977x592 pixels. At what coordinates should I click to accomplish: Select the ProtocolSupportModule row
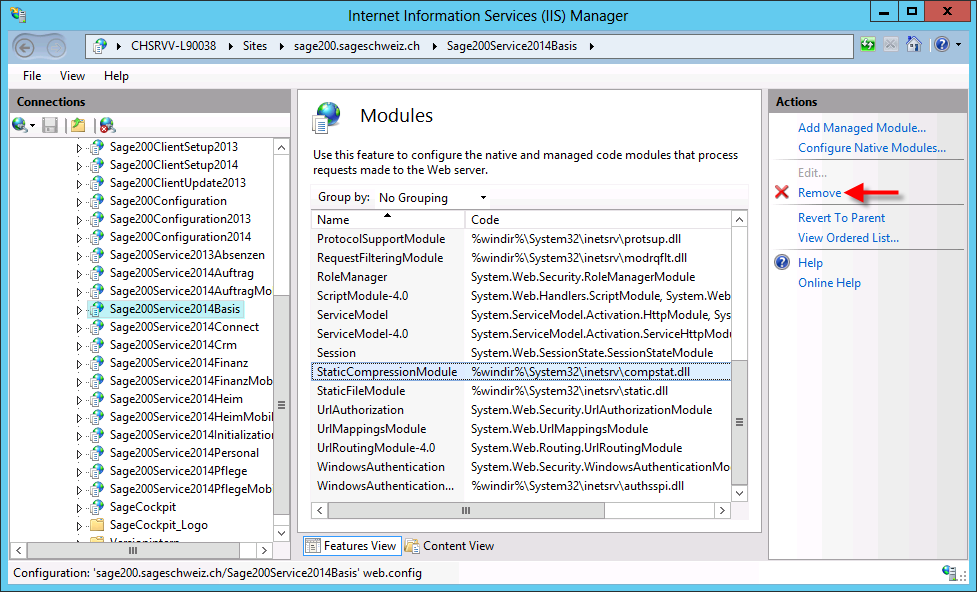[521, 239]
